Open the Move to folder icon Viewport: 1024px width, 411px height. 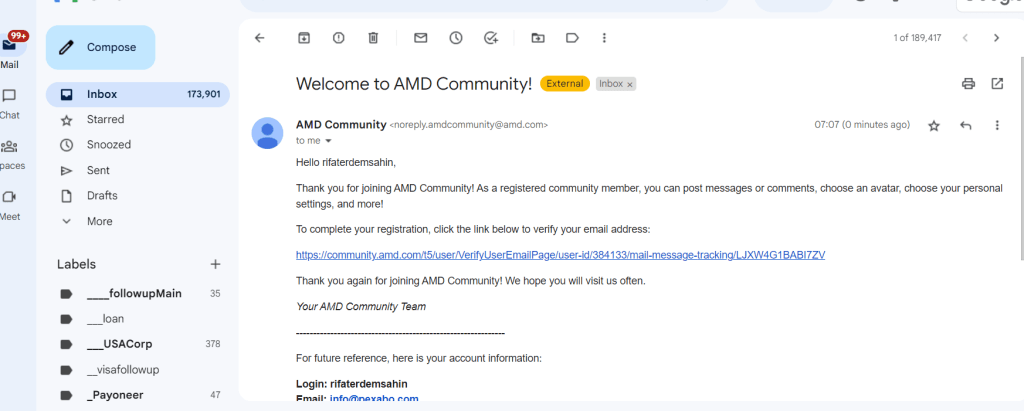pyautogui.click(x=537, y=38)
